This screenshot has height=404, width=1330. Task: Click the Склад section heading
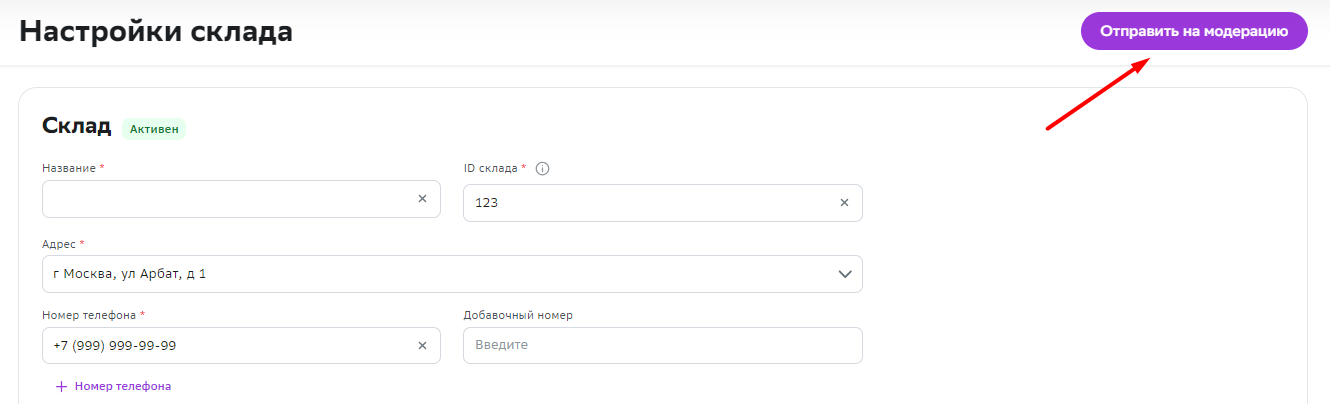pyautogui.click(x=76, y=126)
